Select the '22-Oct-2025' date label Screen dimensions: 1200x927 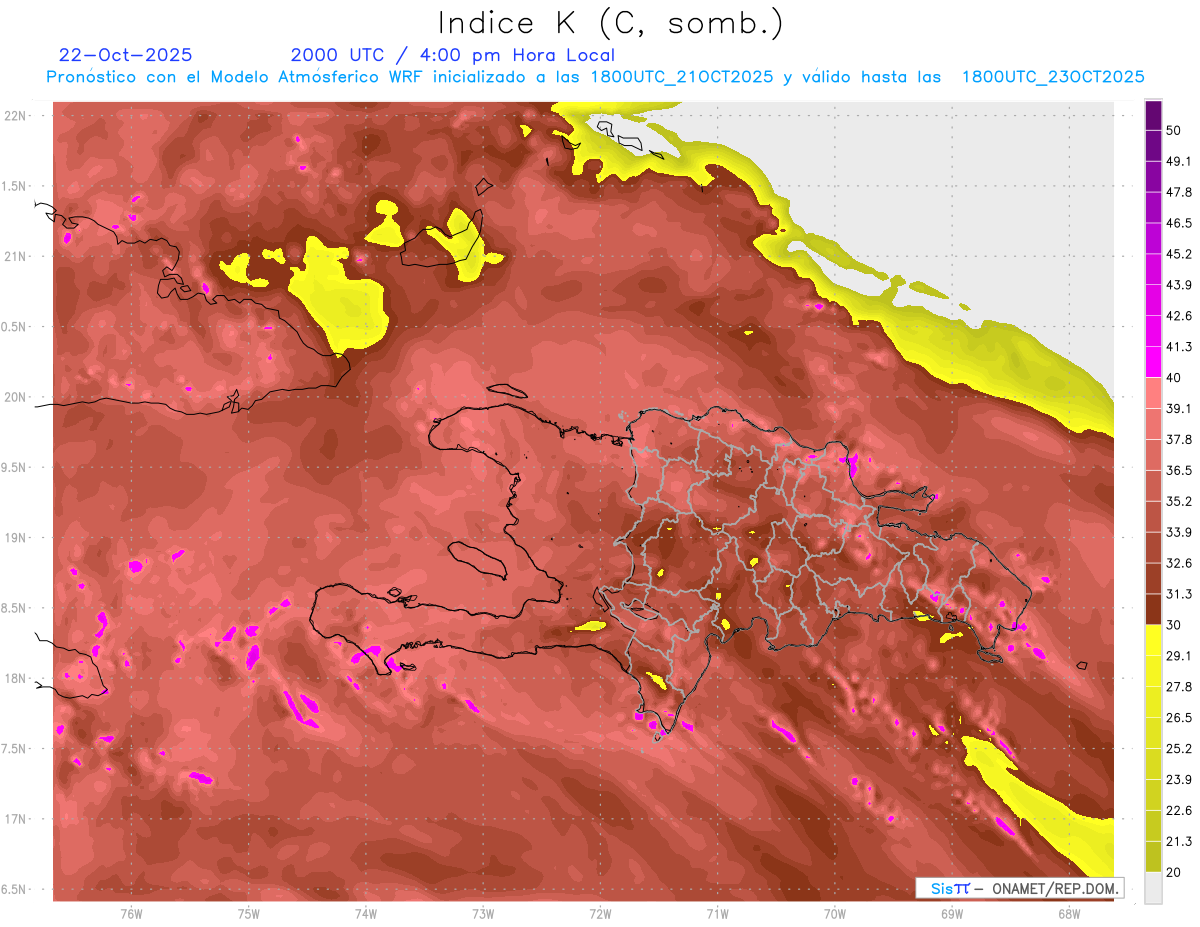point(126,55)
